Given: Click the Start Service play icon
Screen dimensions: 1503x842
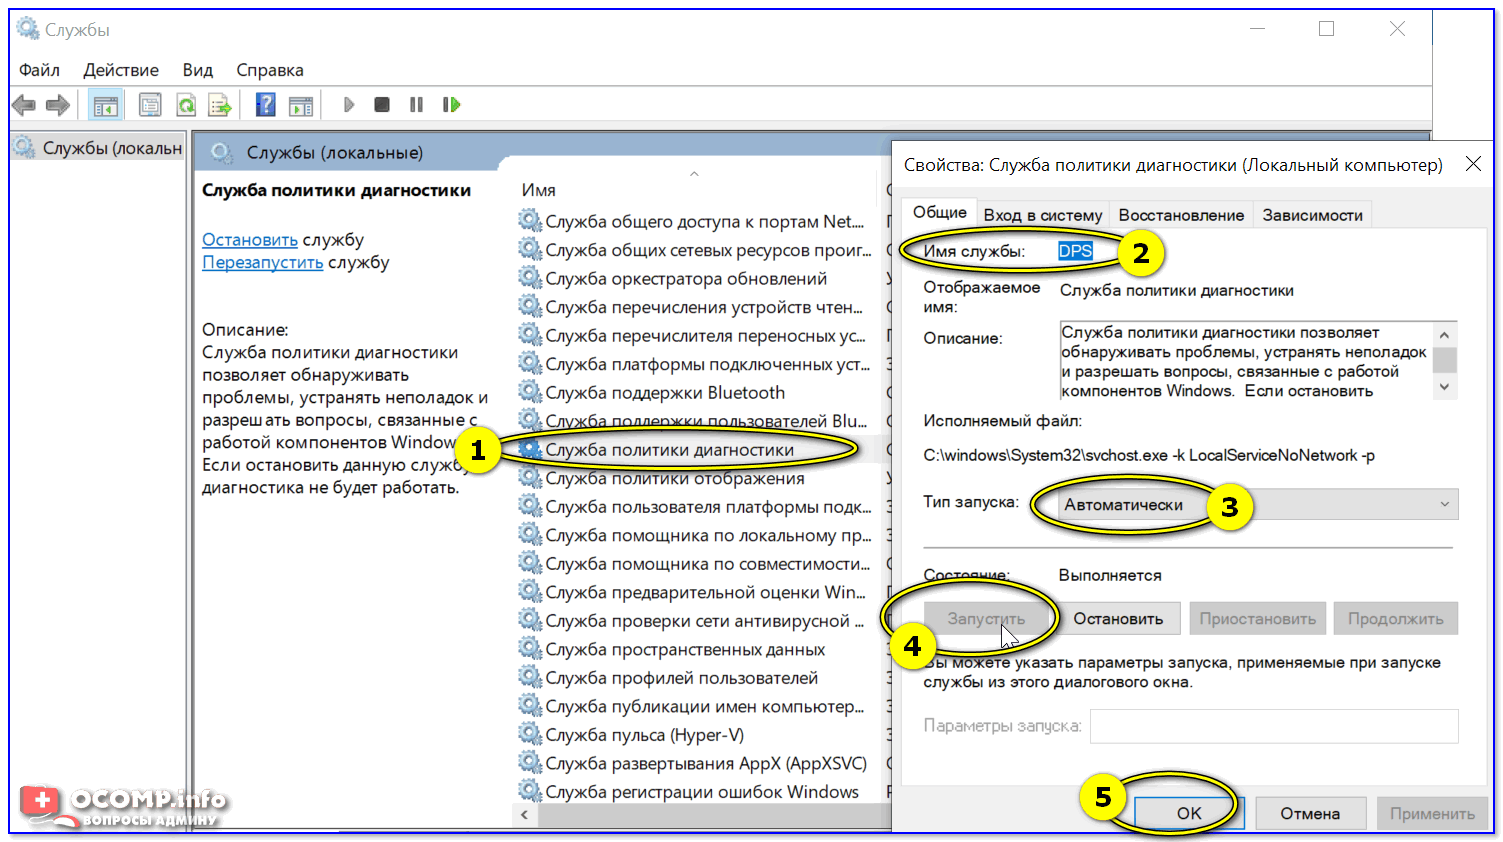Looking at the screenshot, I should [x=349, y=105].
